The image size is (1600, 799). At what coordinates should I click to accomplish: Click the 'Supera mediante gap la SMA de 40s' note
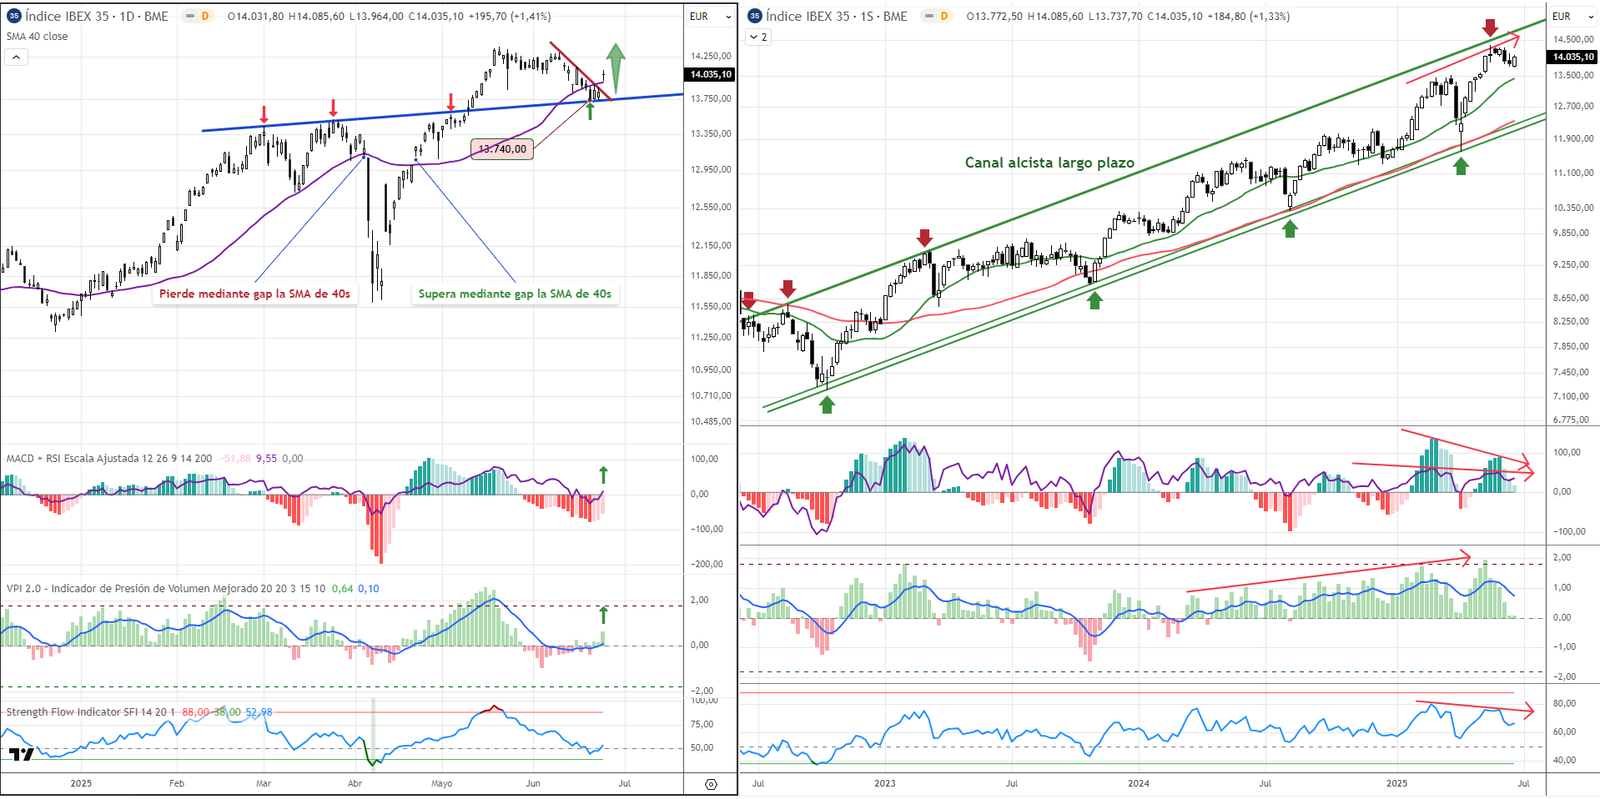pyautogui.click(x=515, y=293)
